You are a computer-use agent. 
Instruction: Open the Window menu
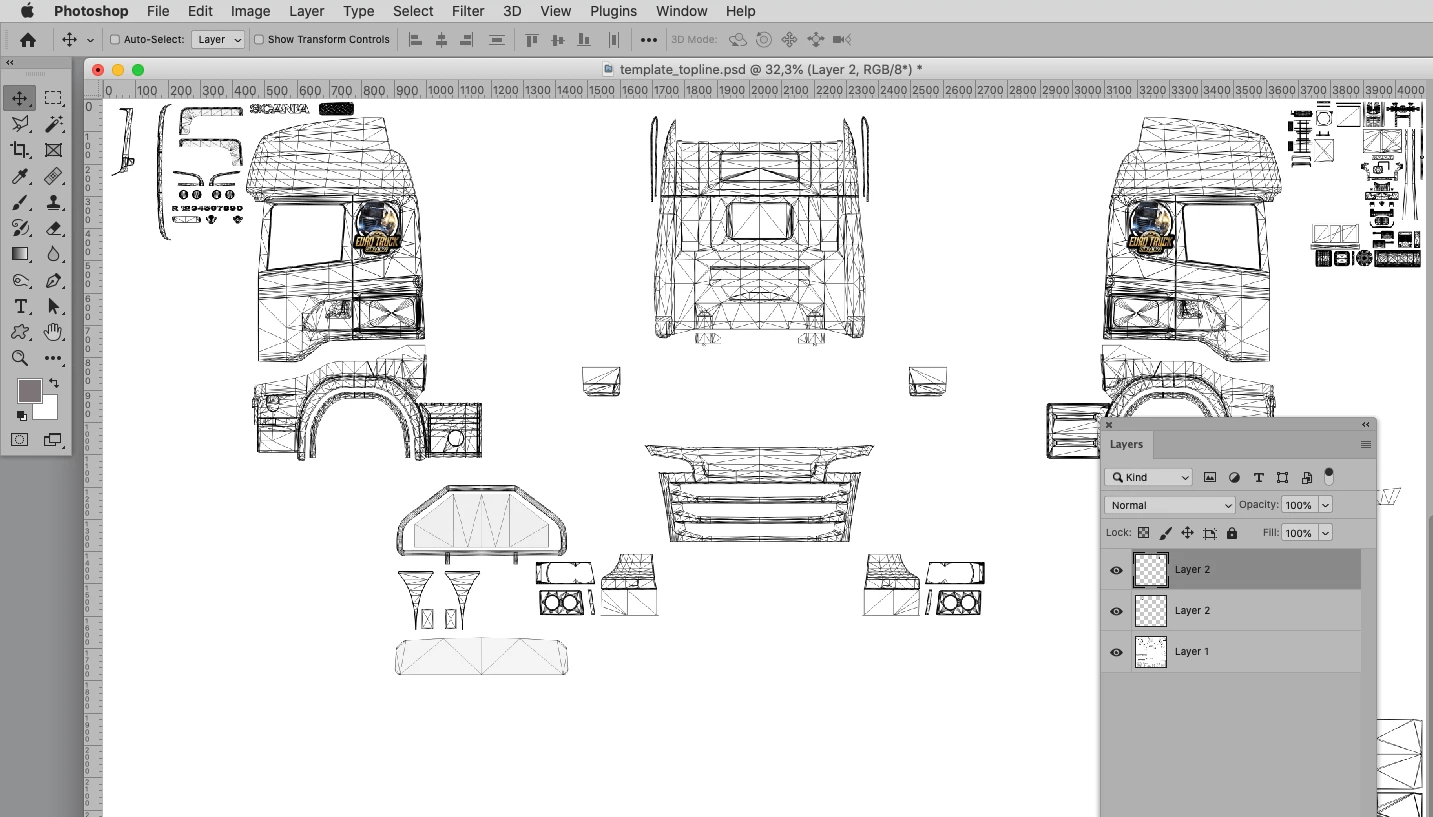(680, 11)
